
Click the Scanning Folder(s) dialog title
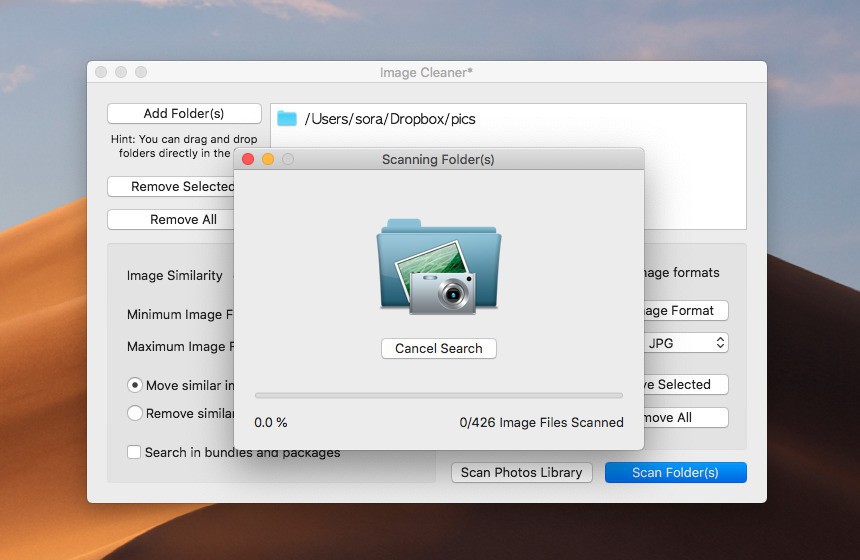438,160
